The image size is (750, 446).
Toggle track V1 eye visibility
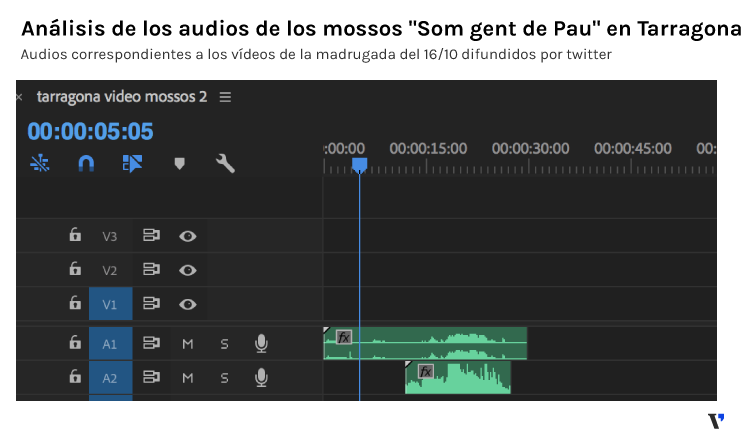(187, 304)
